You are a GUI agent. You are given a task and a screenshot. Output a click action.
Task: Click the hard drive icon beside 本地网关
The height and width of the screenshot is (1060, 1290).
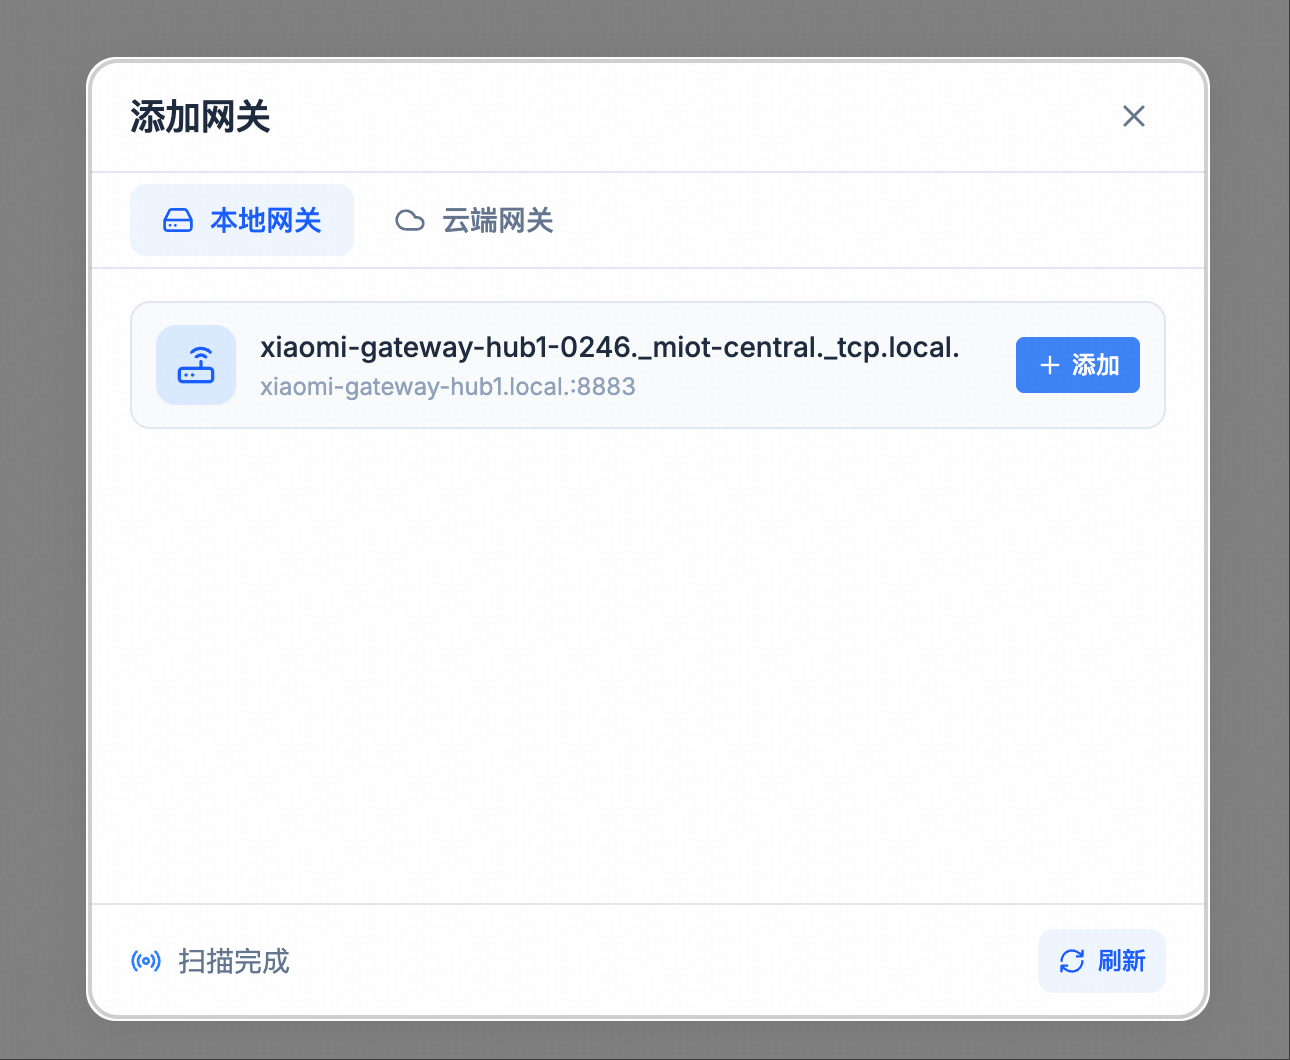178,220
